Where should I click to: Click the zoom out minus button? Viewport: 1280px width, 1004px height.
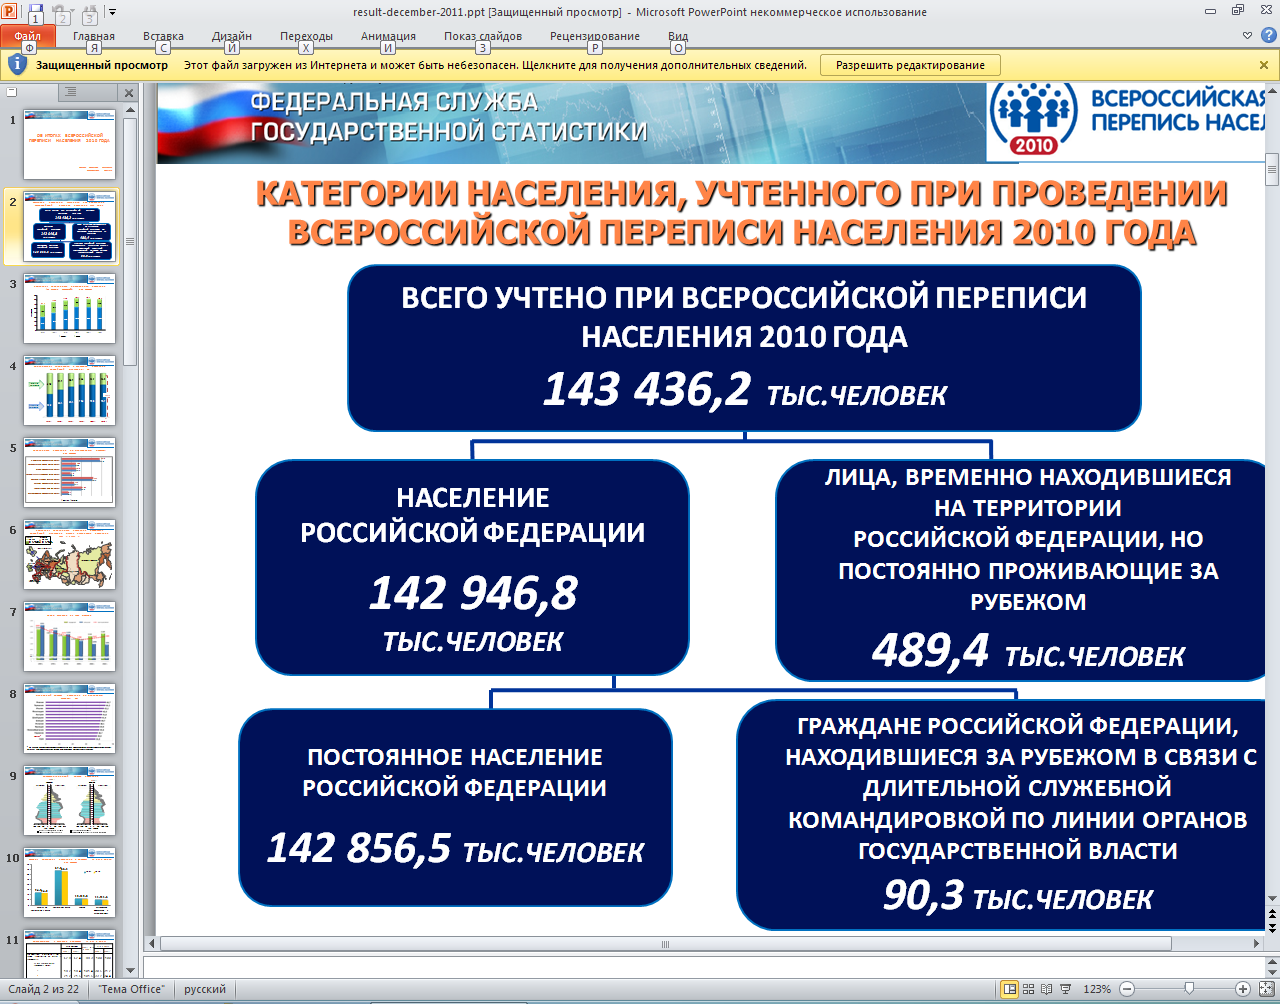point(1127,989)
